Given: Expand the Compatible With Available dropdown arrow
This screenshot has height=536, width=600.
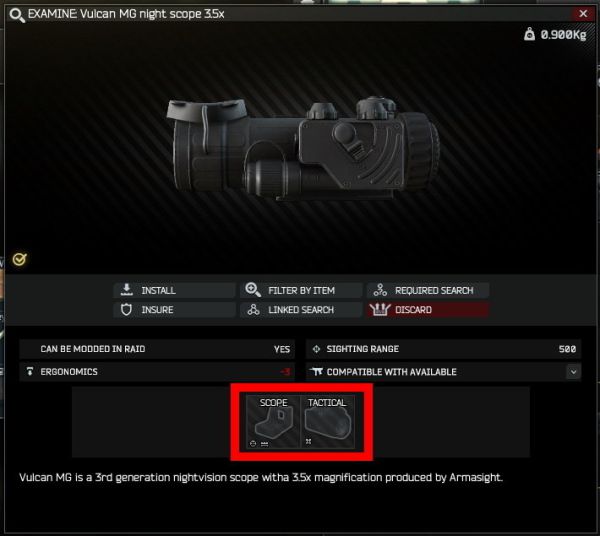Looking at the screenshot, I should point(573,372).
